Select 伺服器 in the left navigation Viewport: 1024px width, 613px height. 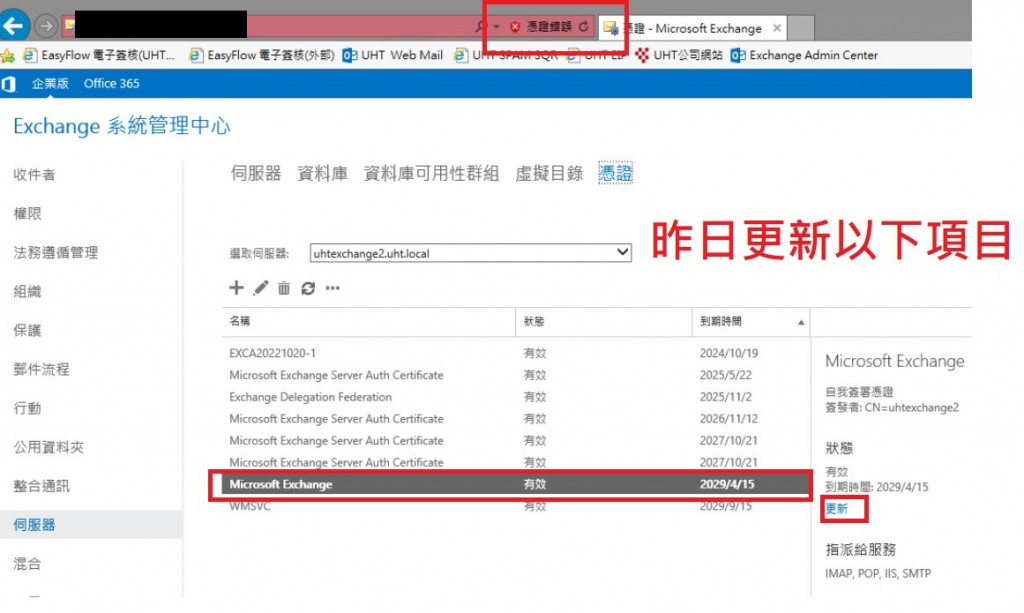pos(91,524)
